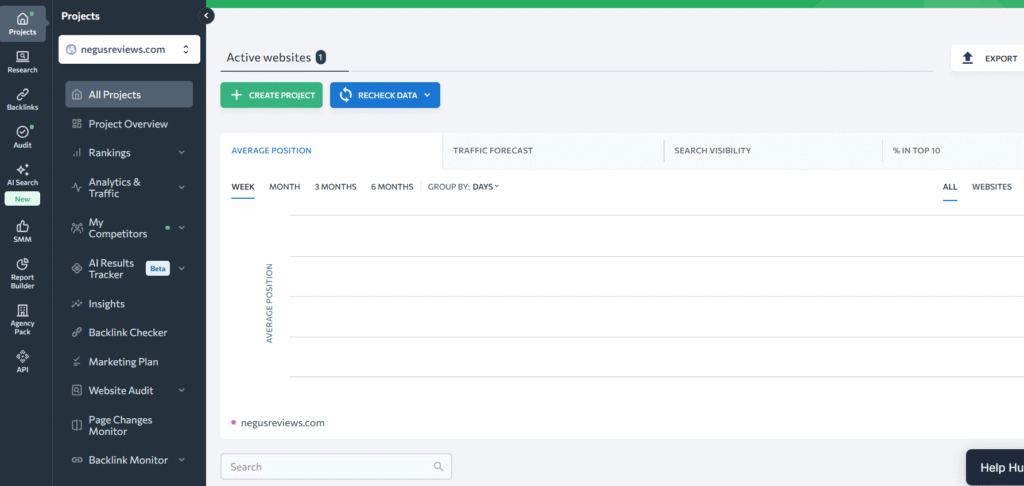The height and width of the screenshot is (486, 1024).
Task: Open the Recheck Data dropdown arrow
Action: (427, 95)
